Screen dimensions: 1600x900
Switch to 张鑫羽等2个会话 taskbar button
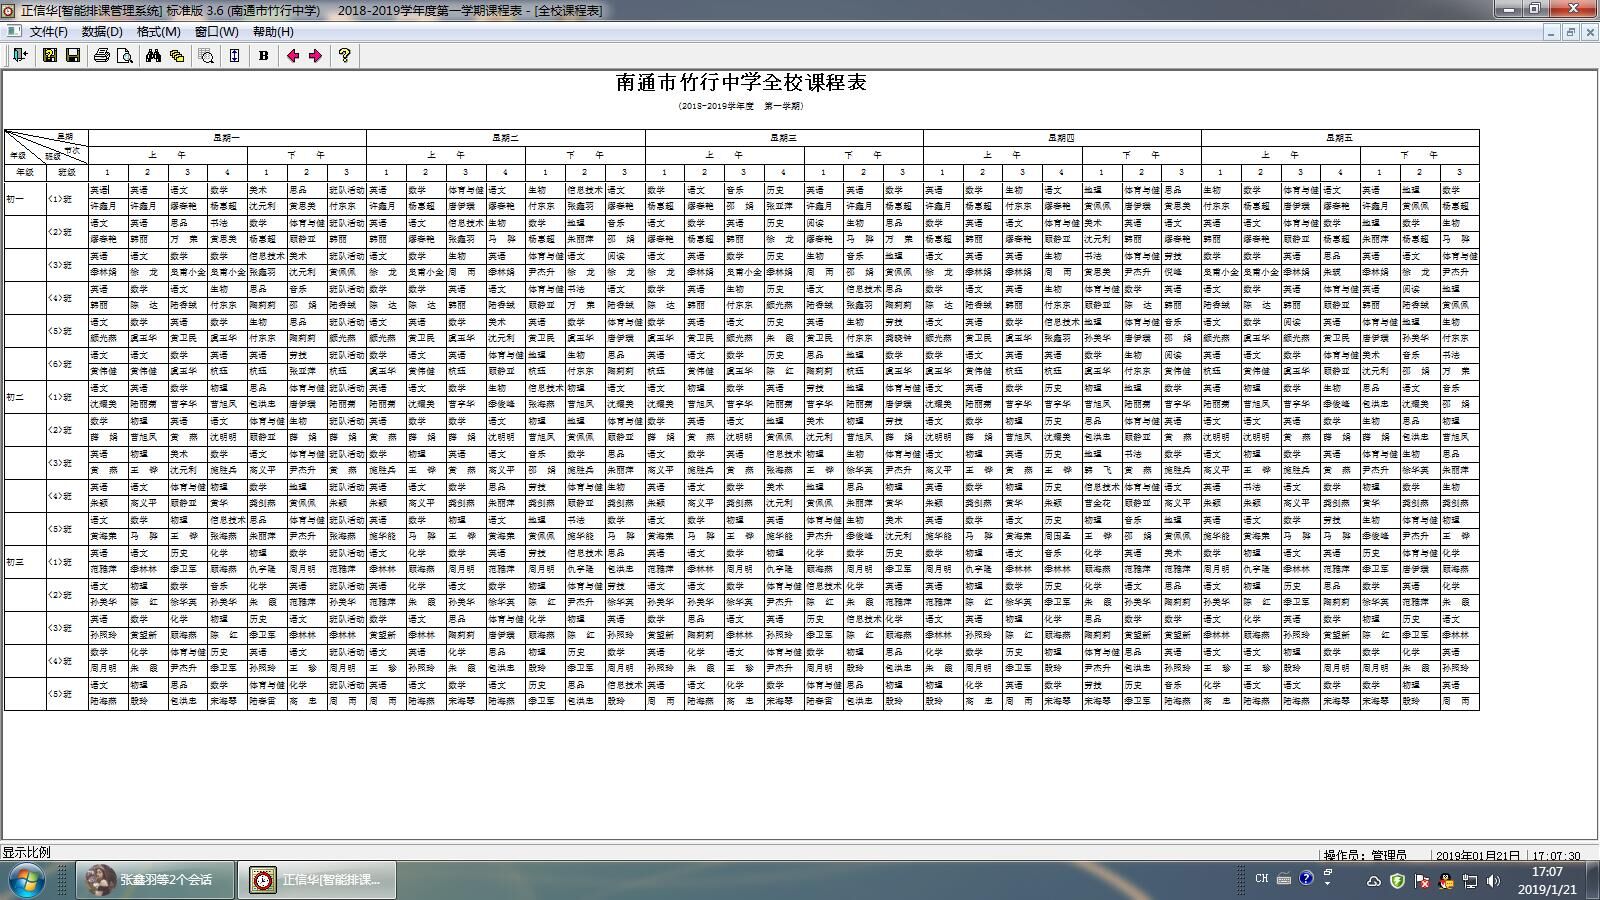click(x=153, y=880)
